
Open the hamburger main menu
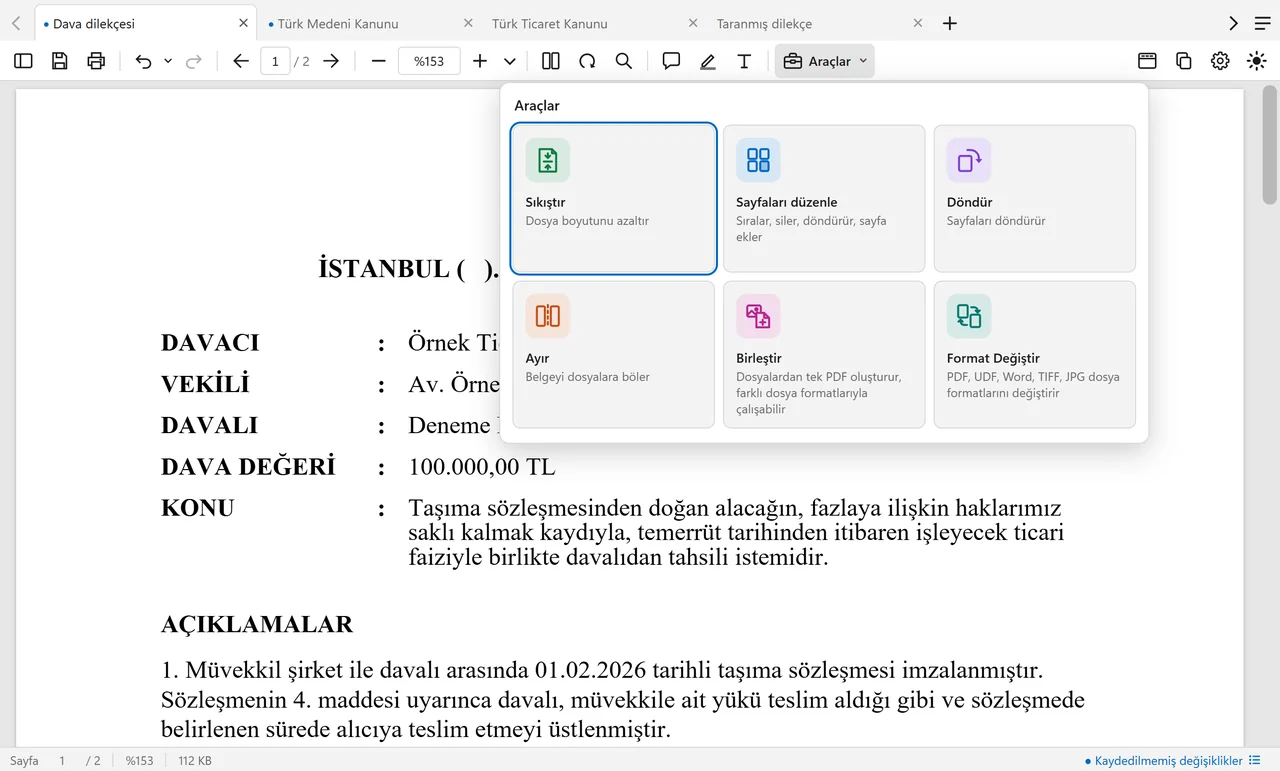click(x=1262, y=23)
